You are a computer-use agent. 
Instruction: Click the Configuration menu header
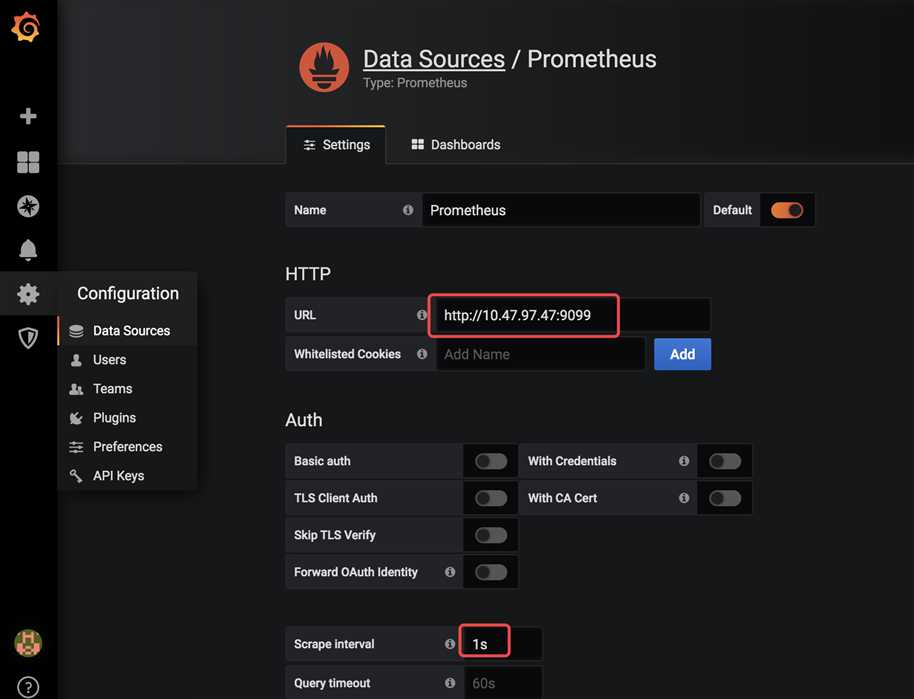coord(128,293)
